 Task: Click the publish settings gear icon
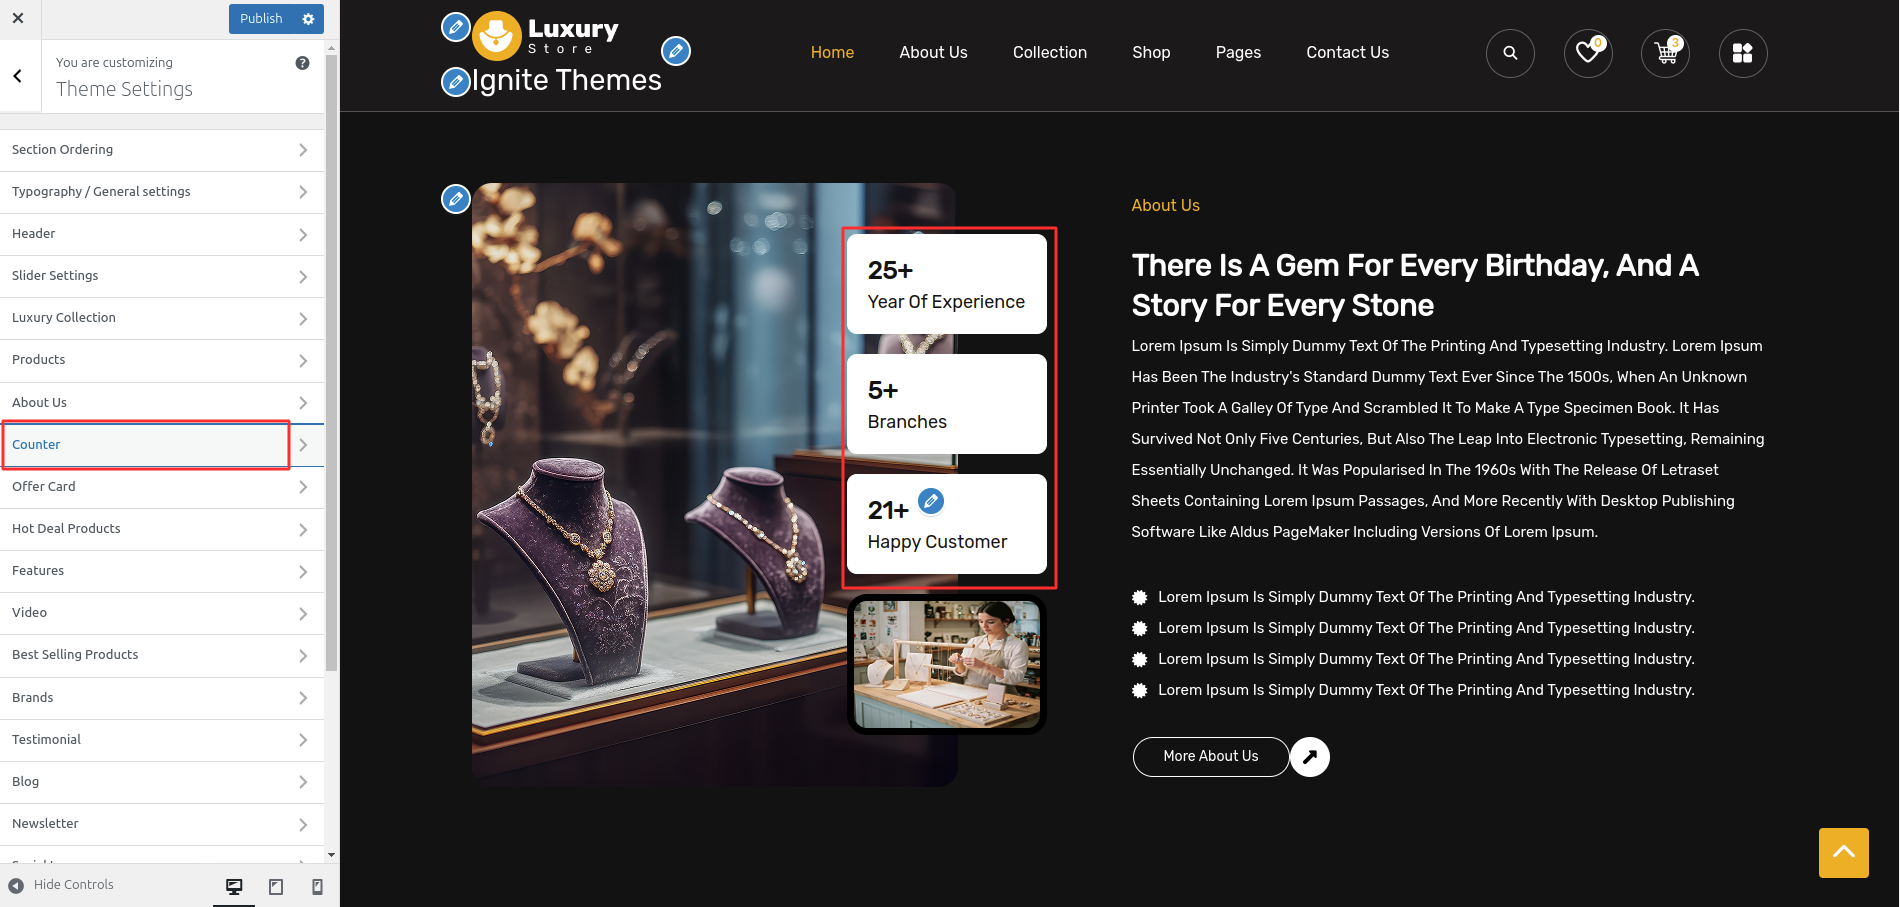308,19
